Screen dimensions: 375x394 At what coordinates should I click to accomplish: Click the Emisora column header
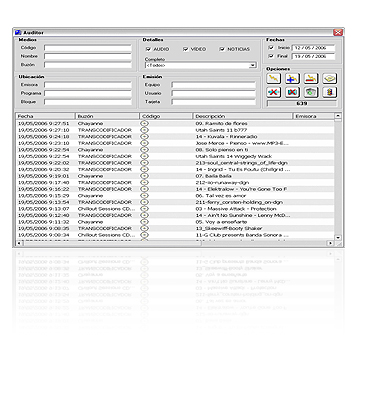click(x=313, y=116)
